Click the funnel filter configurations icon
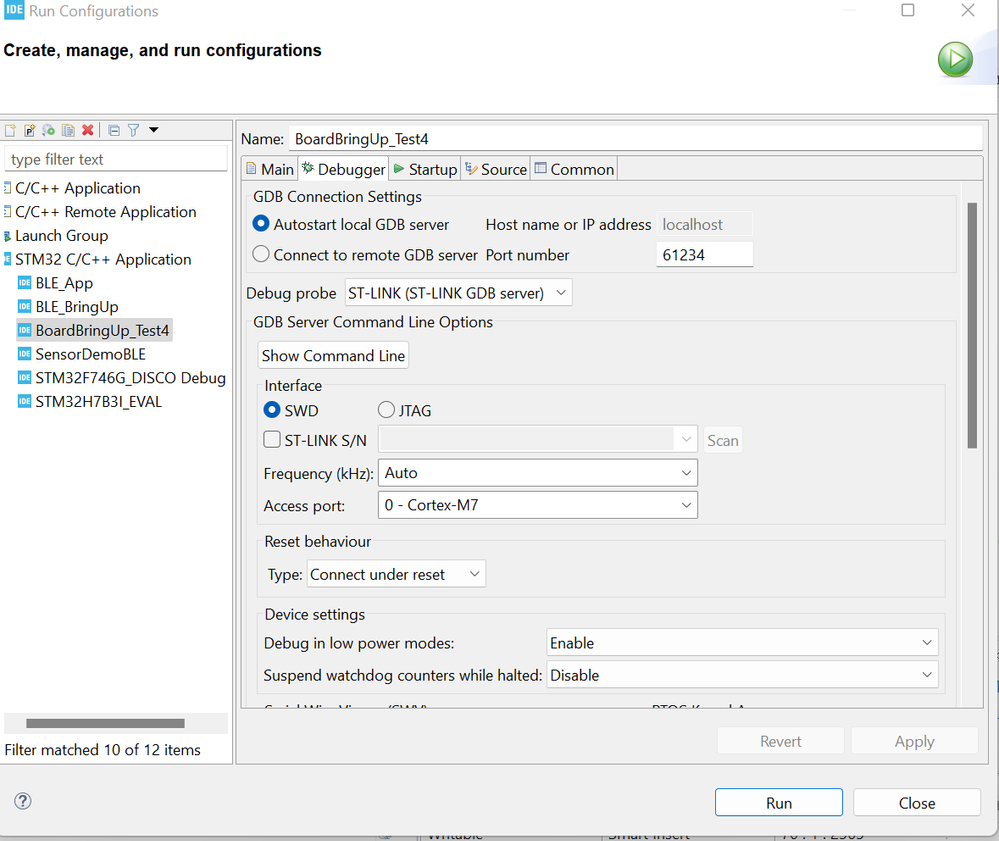The height and width of the screenshot is (841, 999). pos(133,130)
